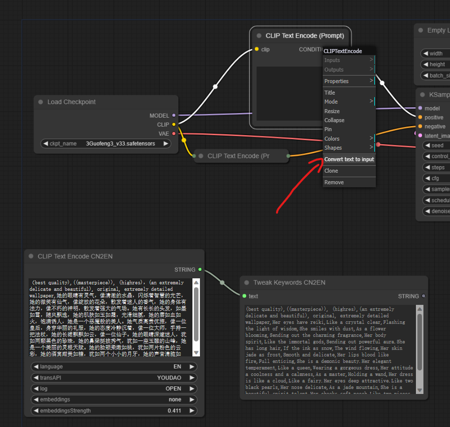Click the transAPI YOUDAO selector
This screenshot has height=427, width=450.
click(x=114, y=378)
